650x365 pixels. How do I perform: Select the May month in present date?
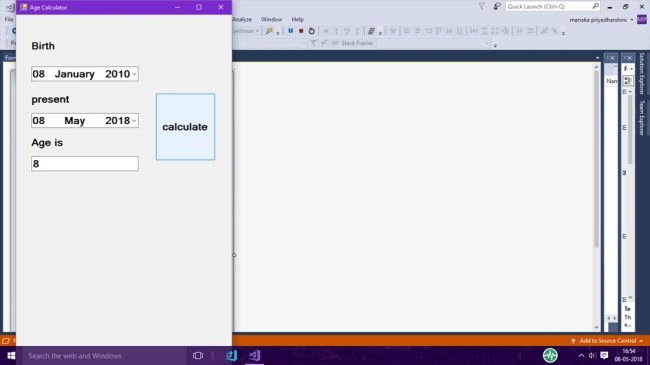tap(75, 121)
